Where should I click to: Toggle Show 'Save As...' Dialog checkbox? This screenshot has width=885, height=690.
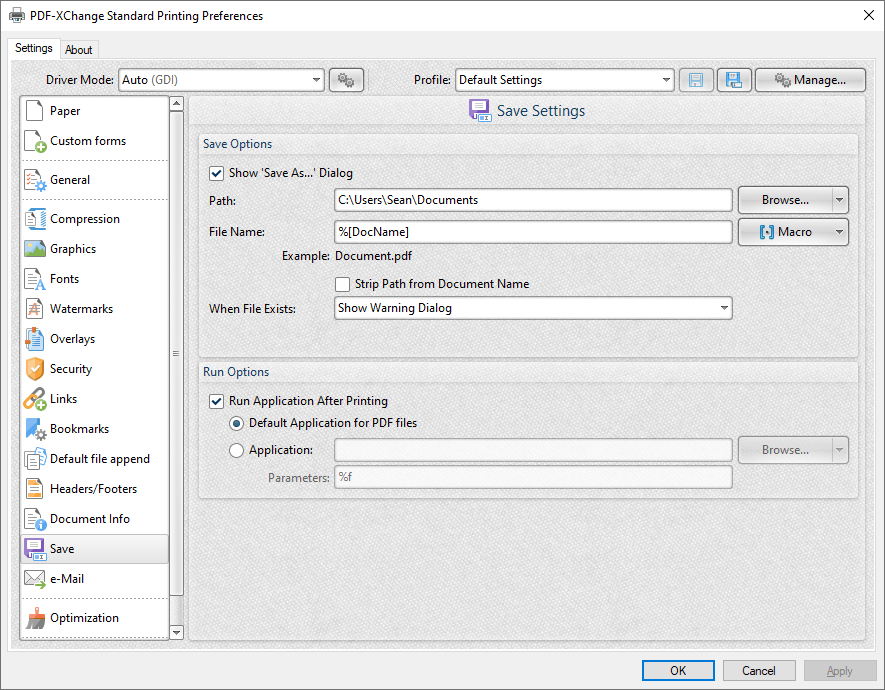[x=216, y=173]
